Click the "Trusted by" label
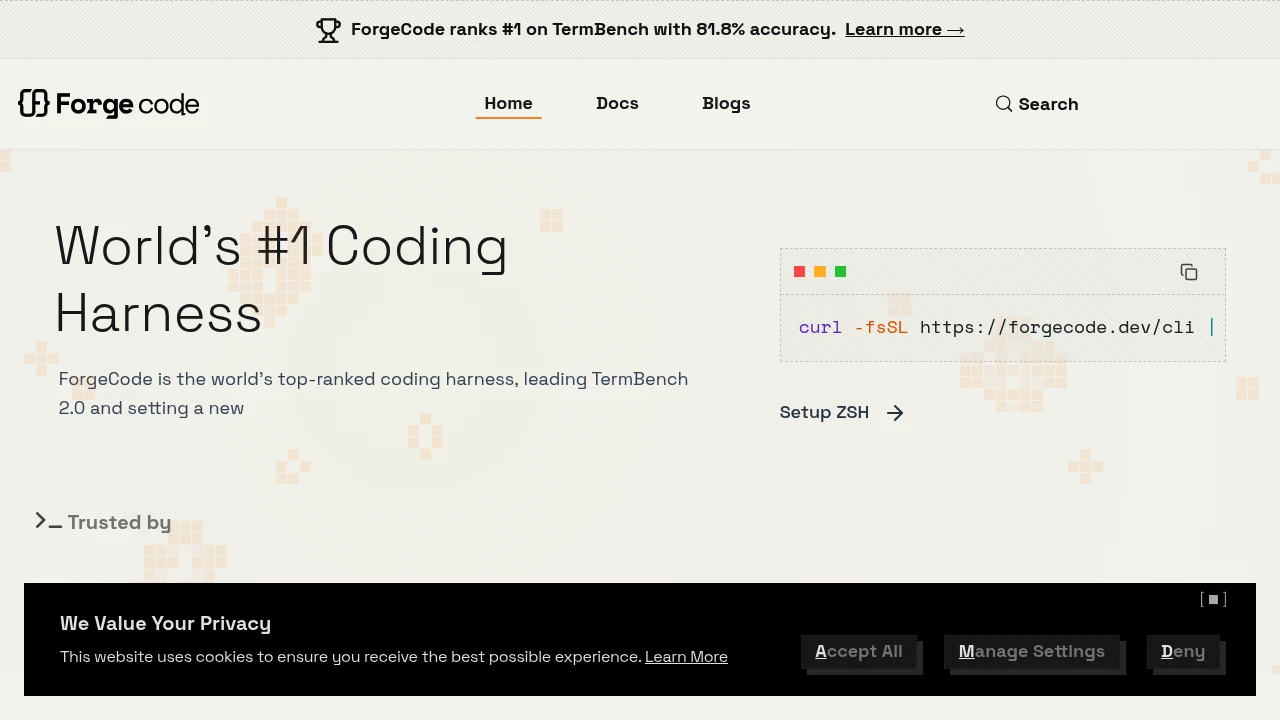This screenshot has width=1280, height=720. [119, 522]
